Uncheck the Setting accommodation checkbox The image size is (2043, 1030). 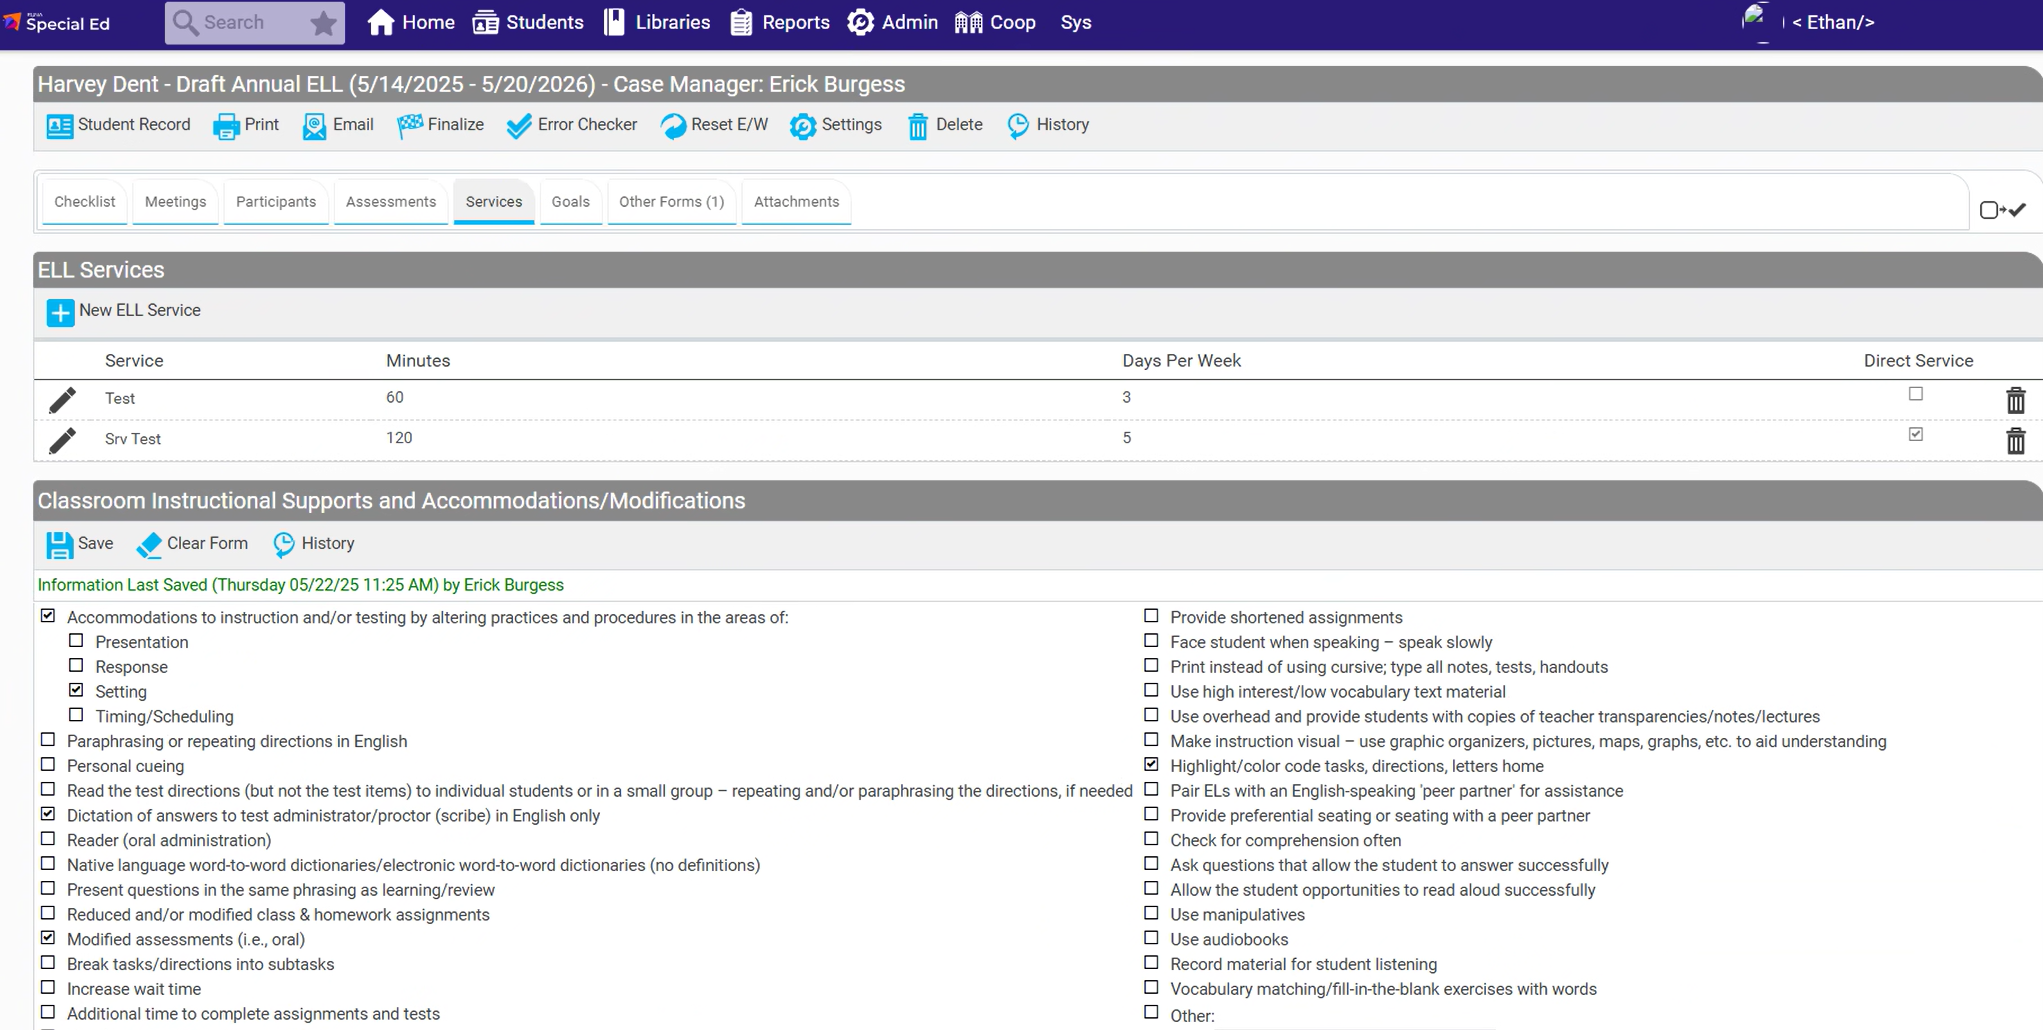(76, 690)
